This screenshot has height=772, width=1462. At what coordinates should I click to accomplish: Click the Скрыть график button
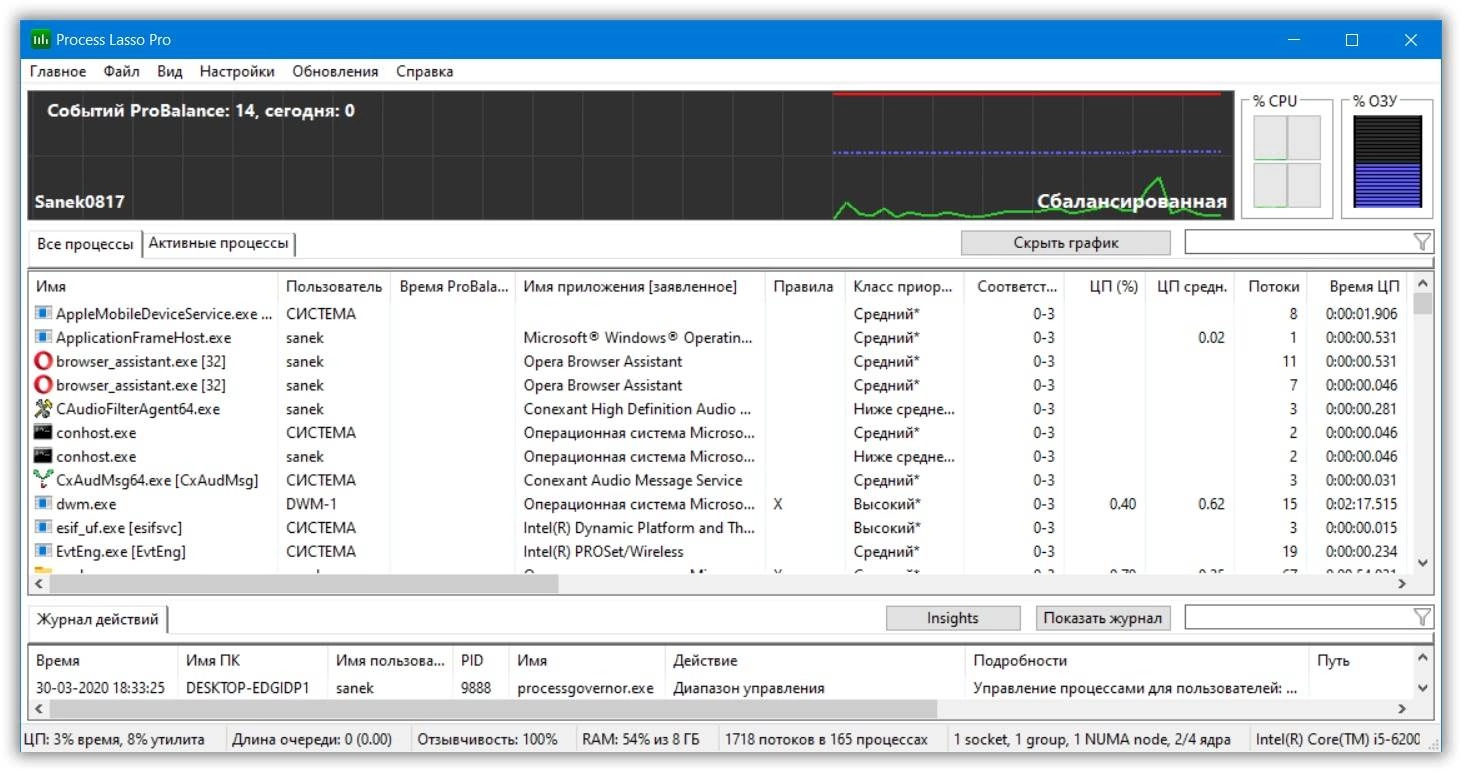1065,243
